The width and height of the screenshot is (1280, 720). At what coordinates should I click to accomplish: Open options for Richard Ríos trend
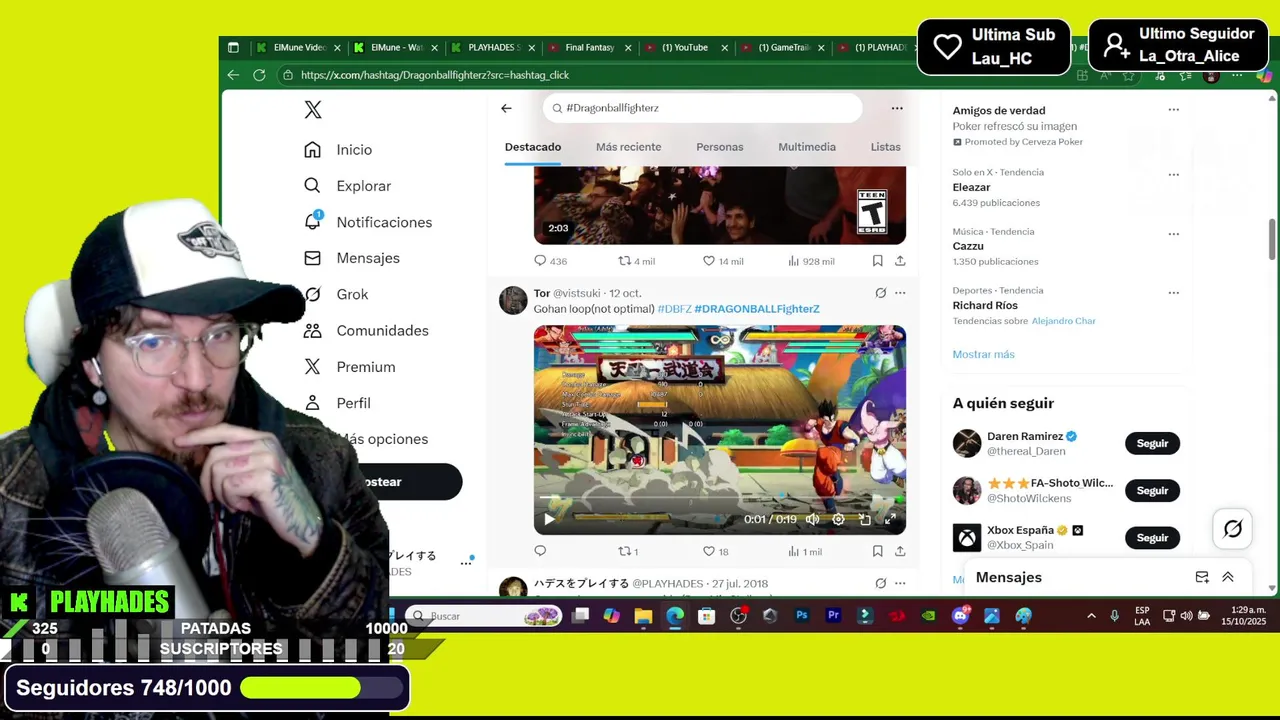pos(1174,293)
